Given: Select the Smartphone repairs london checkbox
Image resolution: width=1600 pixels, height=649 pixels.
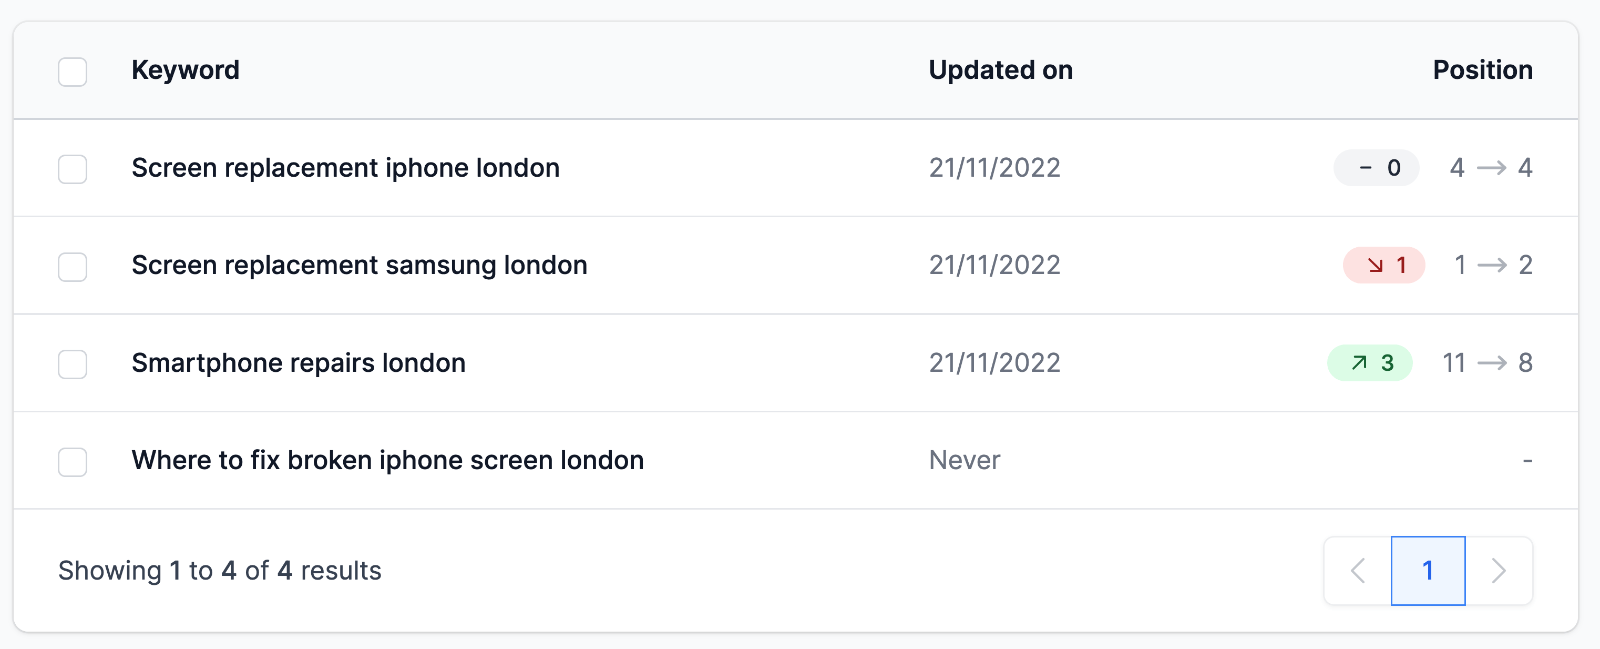Looking at the screenshot, I should [72, 364].
